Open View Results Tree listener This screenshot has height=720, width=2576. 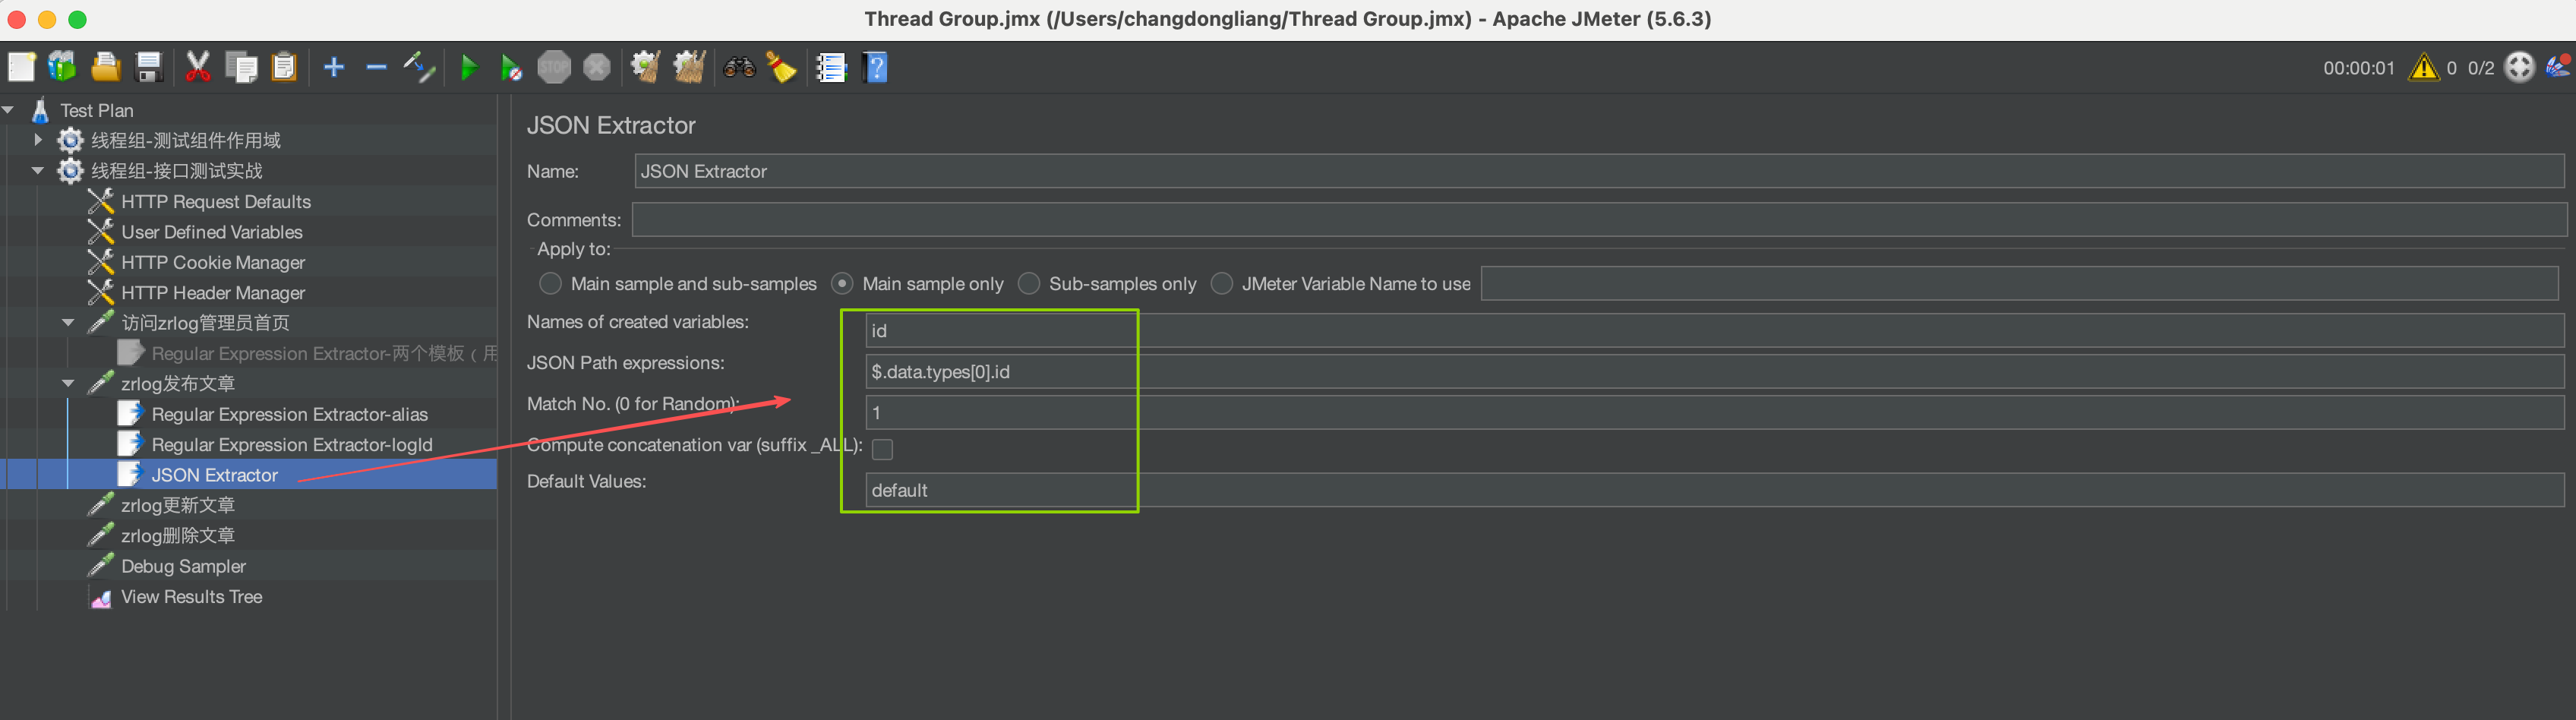[191, 597]
